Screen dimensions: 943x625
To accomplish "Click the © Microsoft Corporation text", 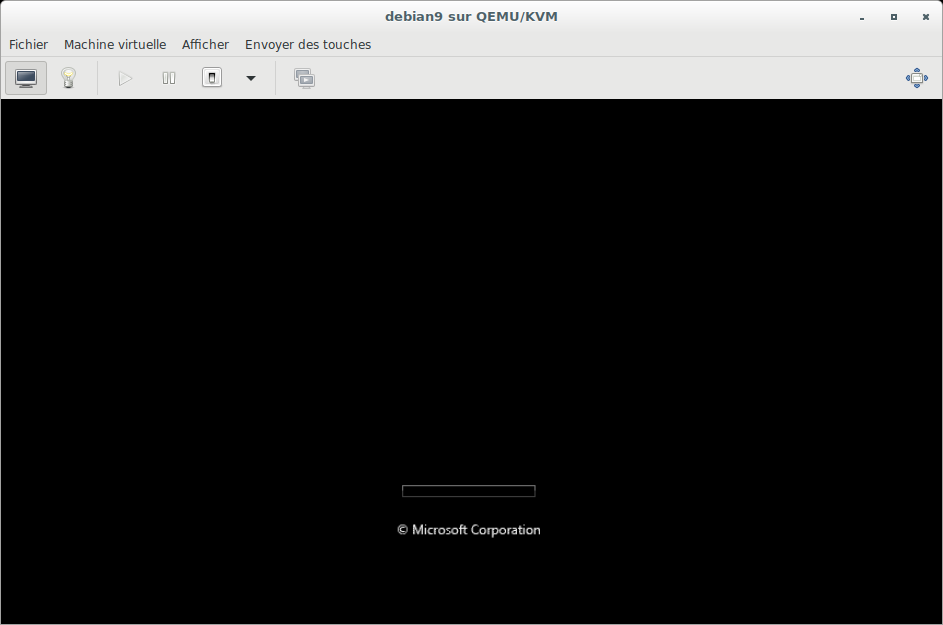I will pos(469,530).
